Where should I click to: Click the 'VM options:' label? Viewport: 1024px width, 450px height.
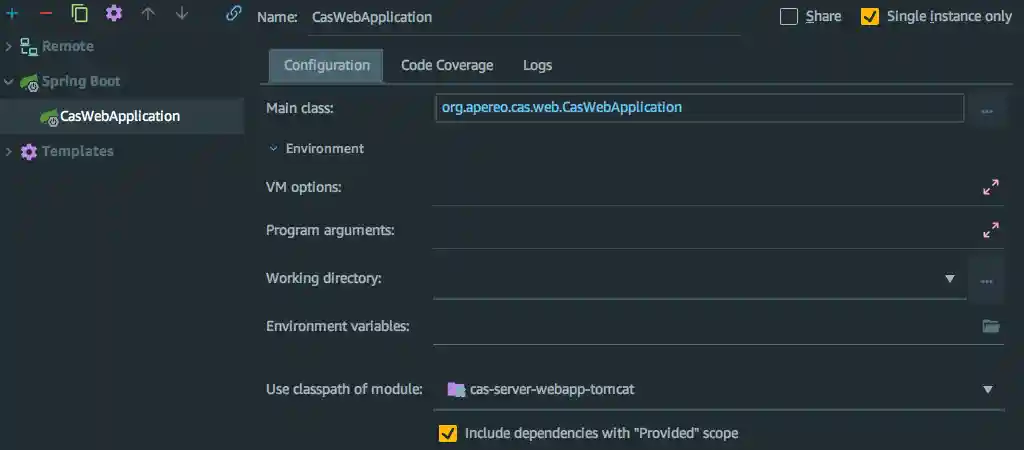tap(304, 188)
